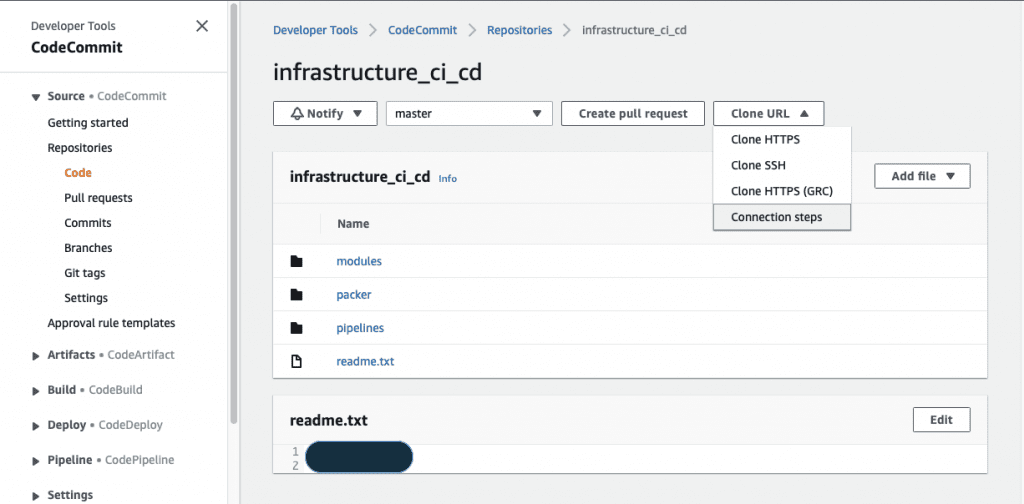Open the modules folder link
The image size is (1024, 504).
[x=359, y=261]
